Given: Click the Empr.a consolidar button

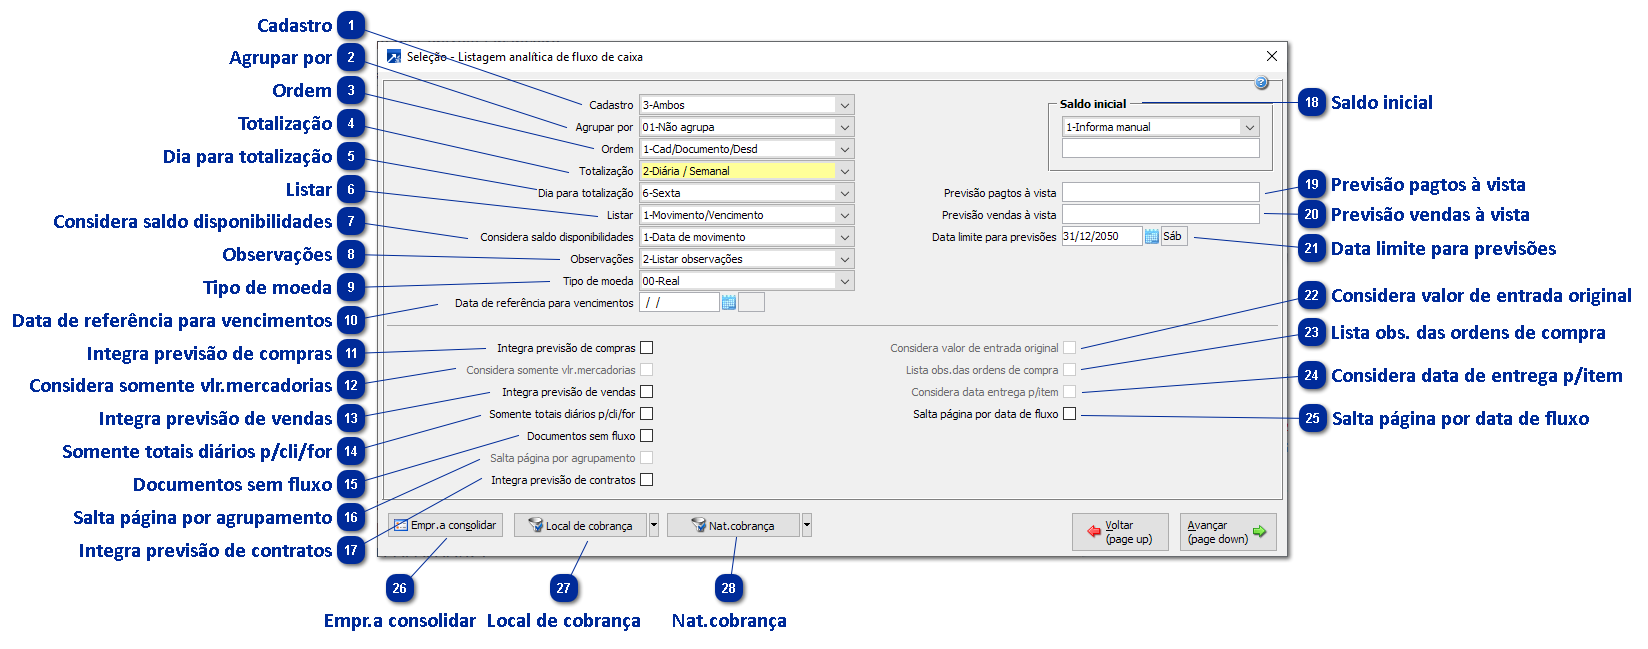Looking at the screenshot, I should coord(444,525).
